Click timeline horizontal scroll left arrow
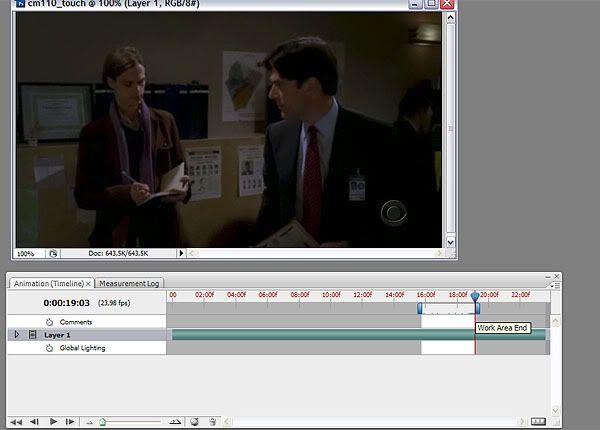The height and width of the screenshot is (430, 600). (x=227, y=422)
